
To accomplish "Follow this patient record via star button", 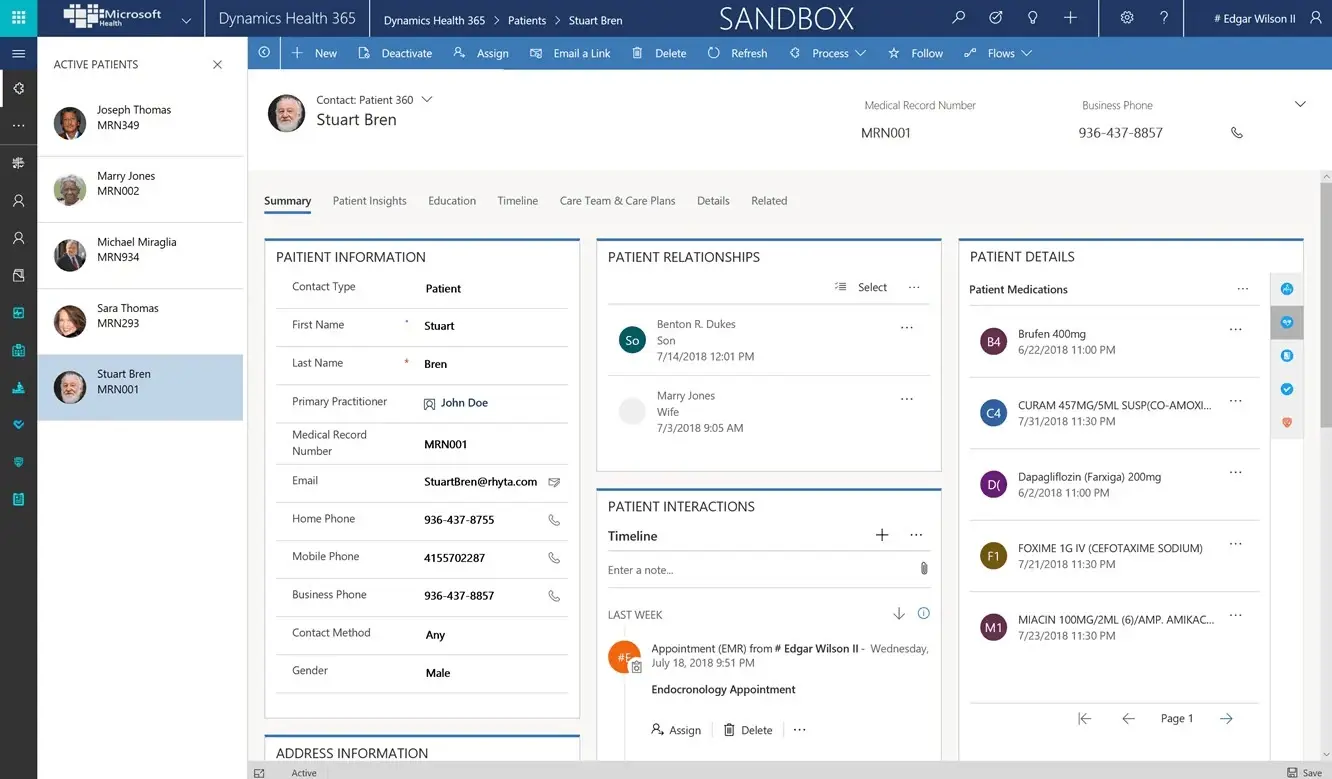I will click(915, 53).
